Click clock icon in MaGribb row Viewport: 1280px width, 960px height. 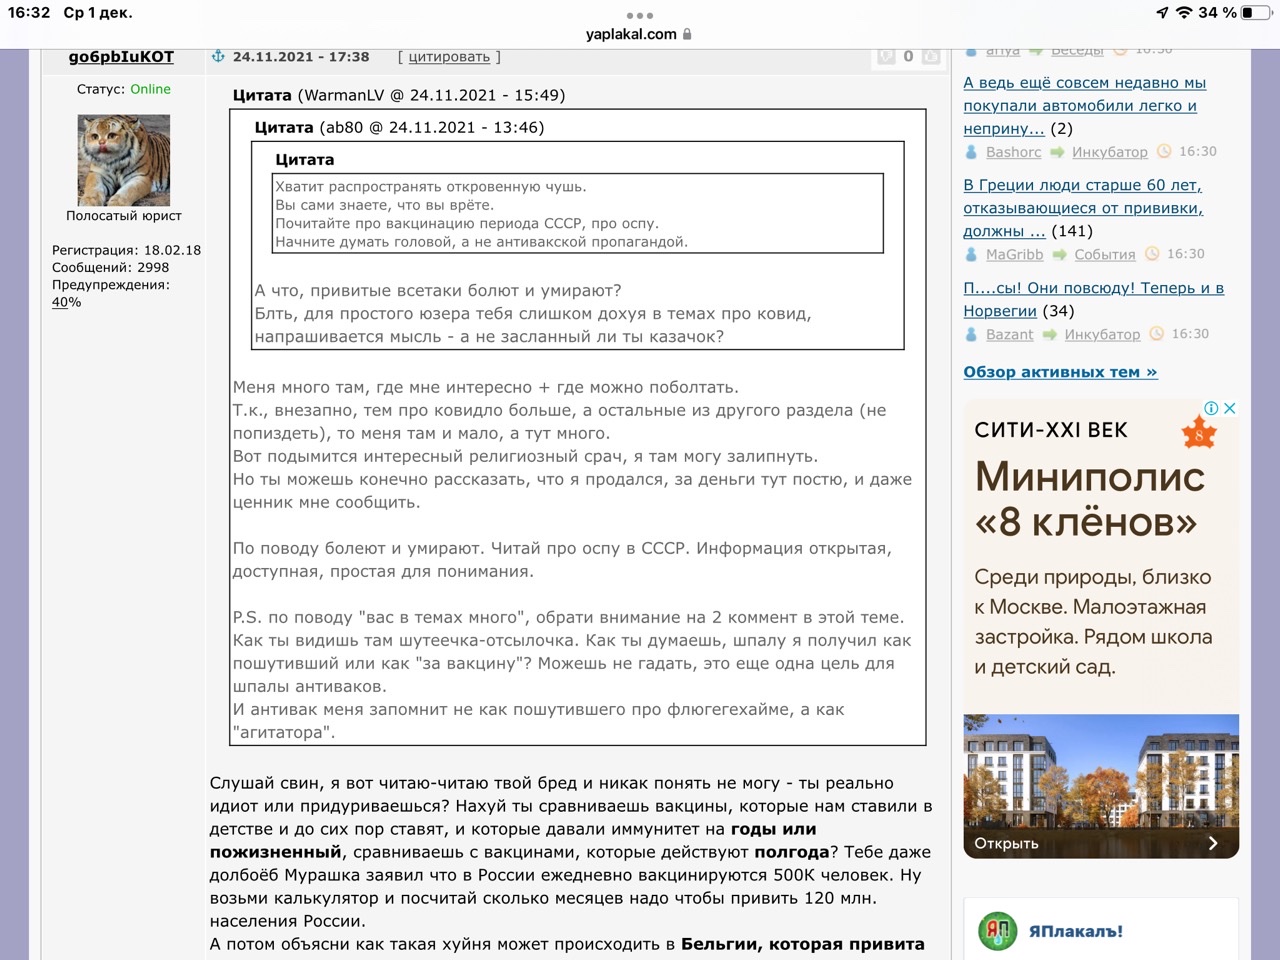[1152, 254]
